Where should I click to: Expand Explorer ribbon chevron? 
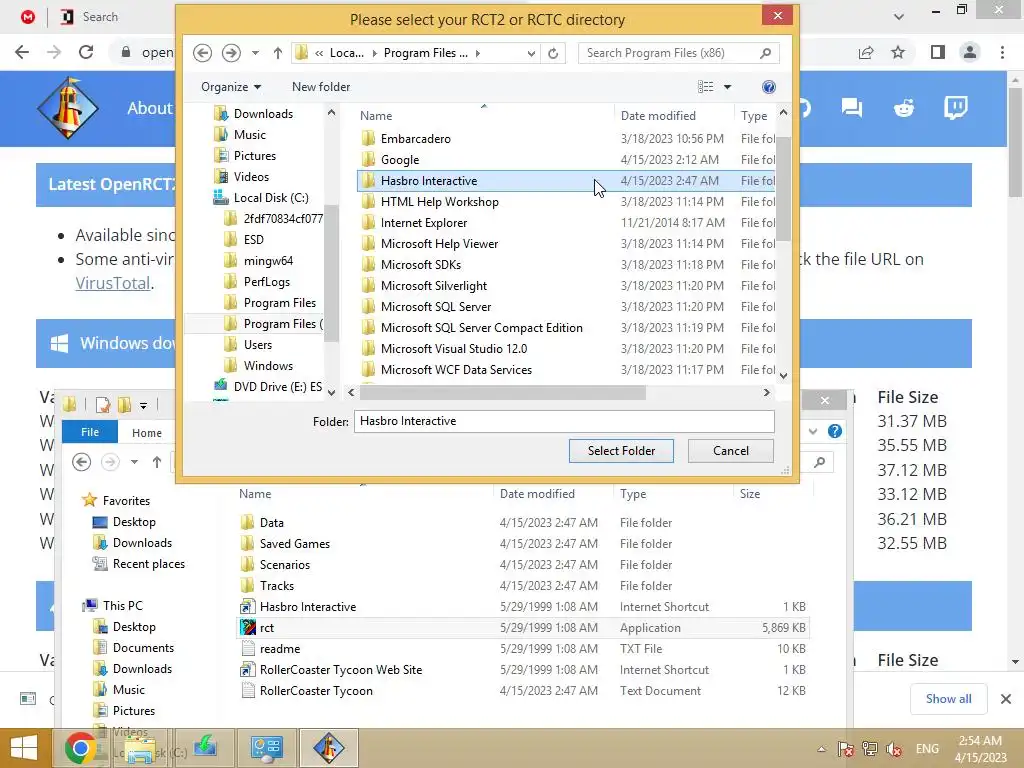pyautogui.click(x=813, y=431)
